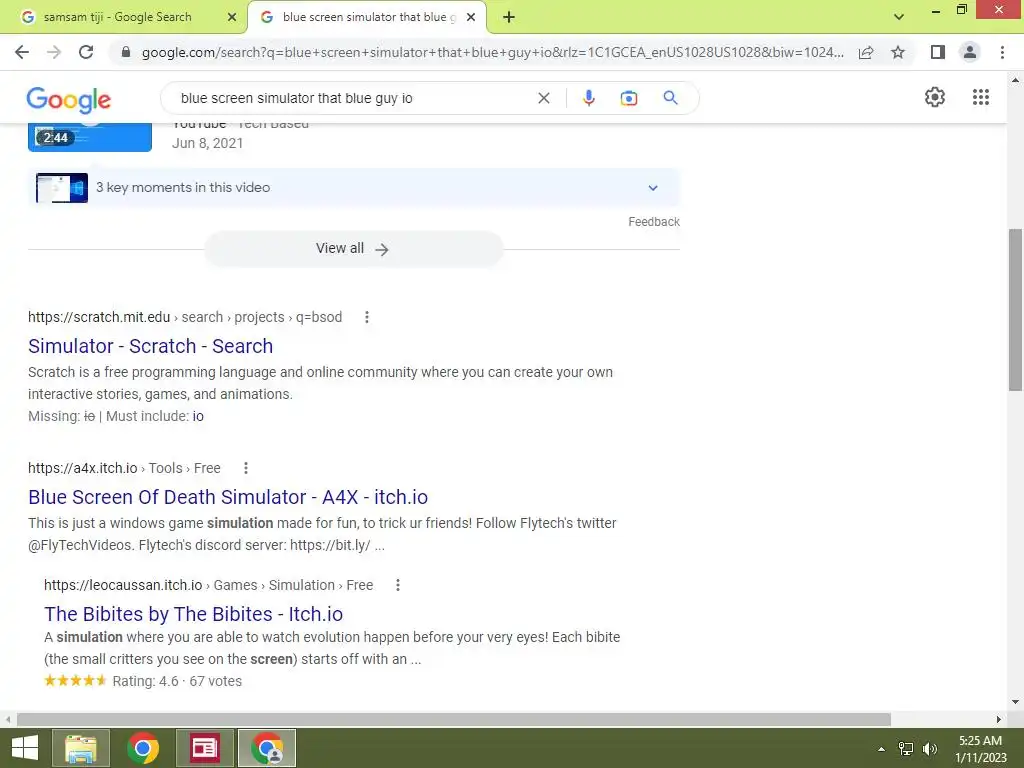
Task: Click the https://a4x.itch.io breadcrumb URL
Action: (82, 468)
